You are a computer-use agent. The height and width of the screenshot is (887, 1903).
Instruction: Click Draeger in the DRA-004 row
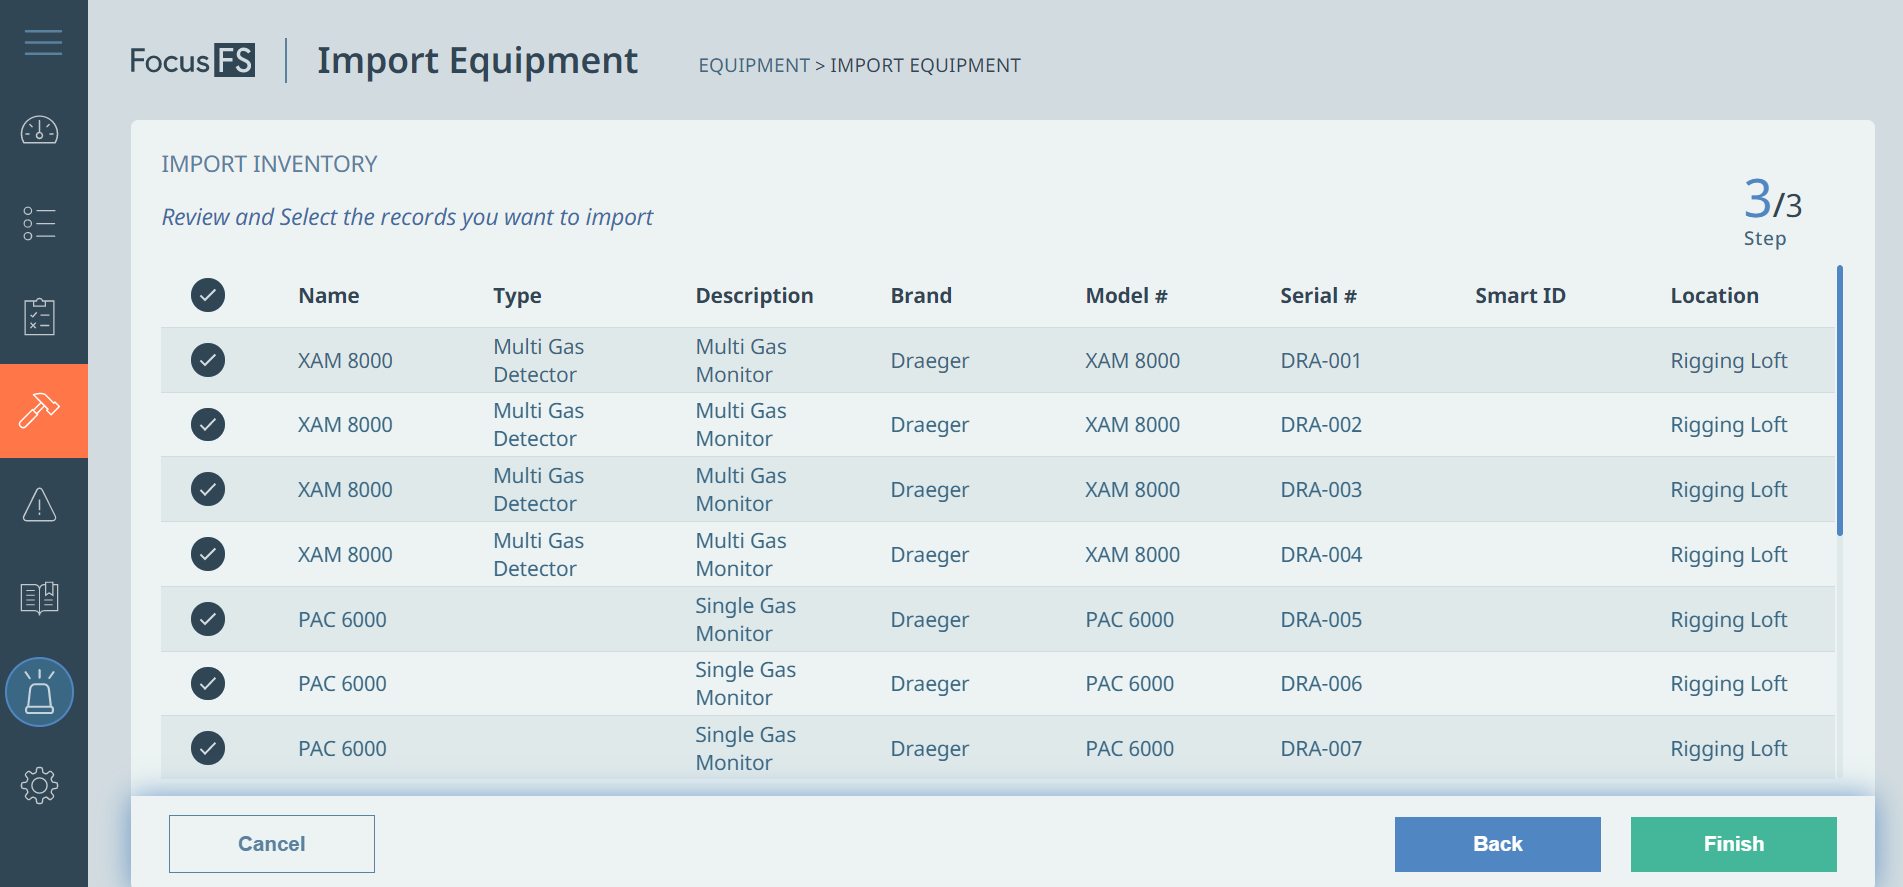pyautogui.click(x=930, y=555)
